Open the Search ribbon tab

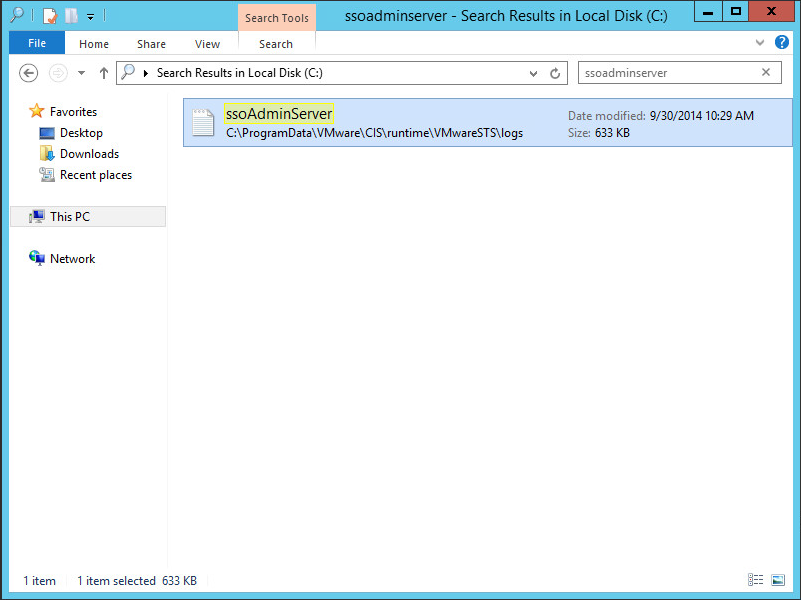pos(276,44)
